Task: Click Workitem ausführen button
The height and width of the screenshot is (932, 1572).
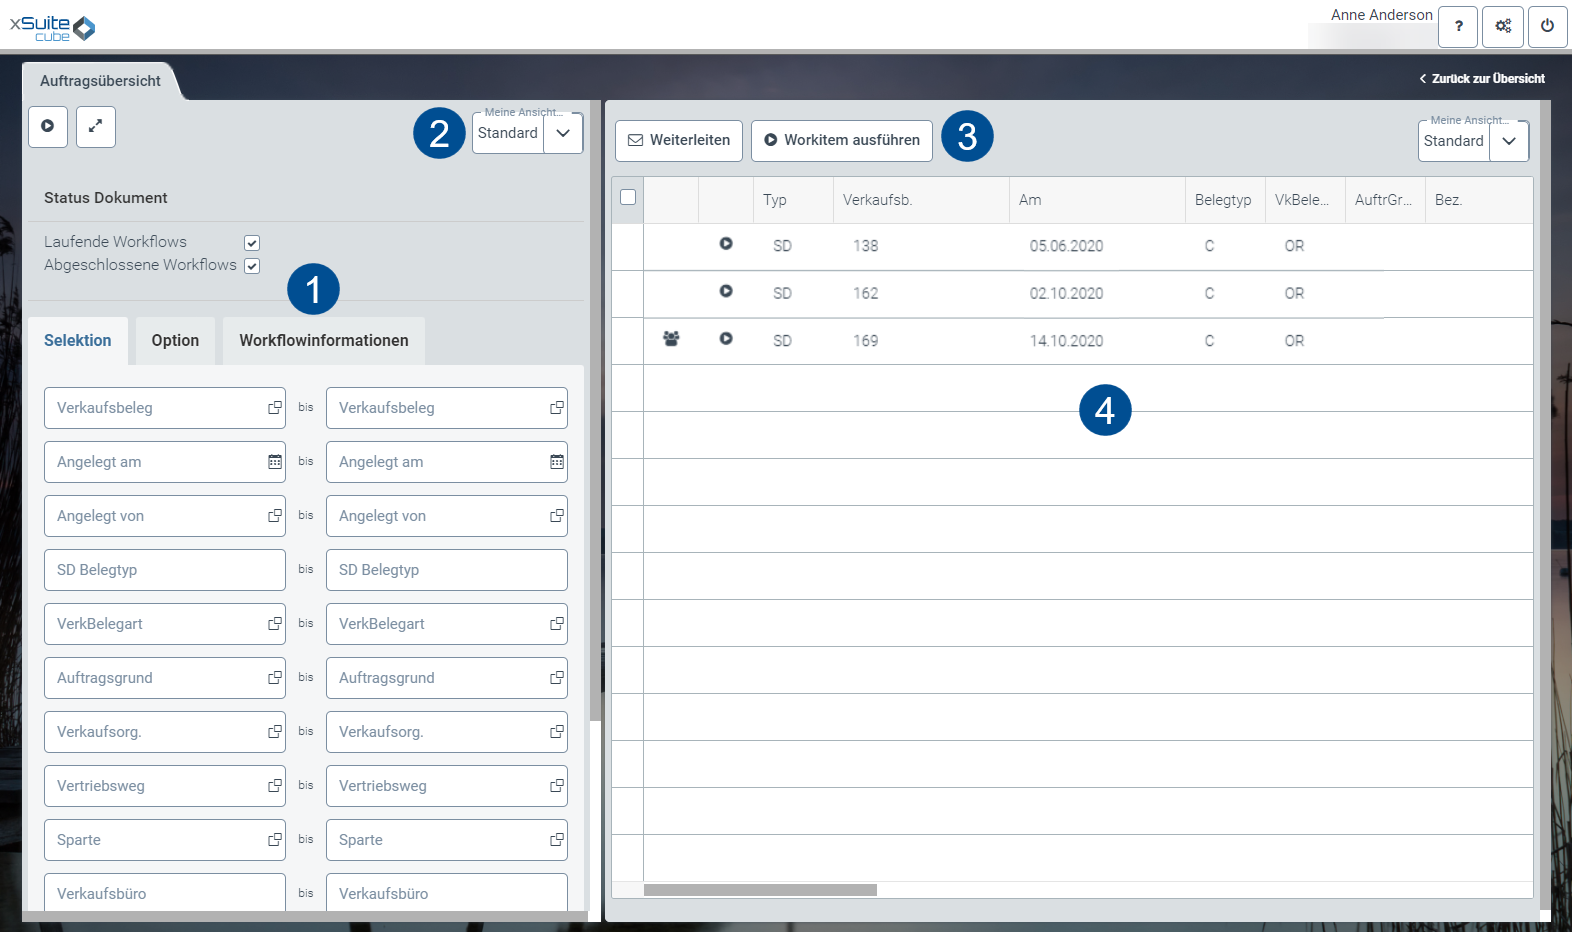Action: (842, 141)
